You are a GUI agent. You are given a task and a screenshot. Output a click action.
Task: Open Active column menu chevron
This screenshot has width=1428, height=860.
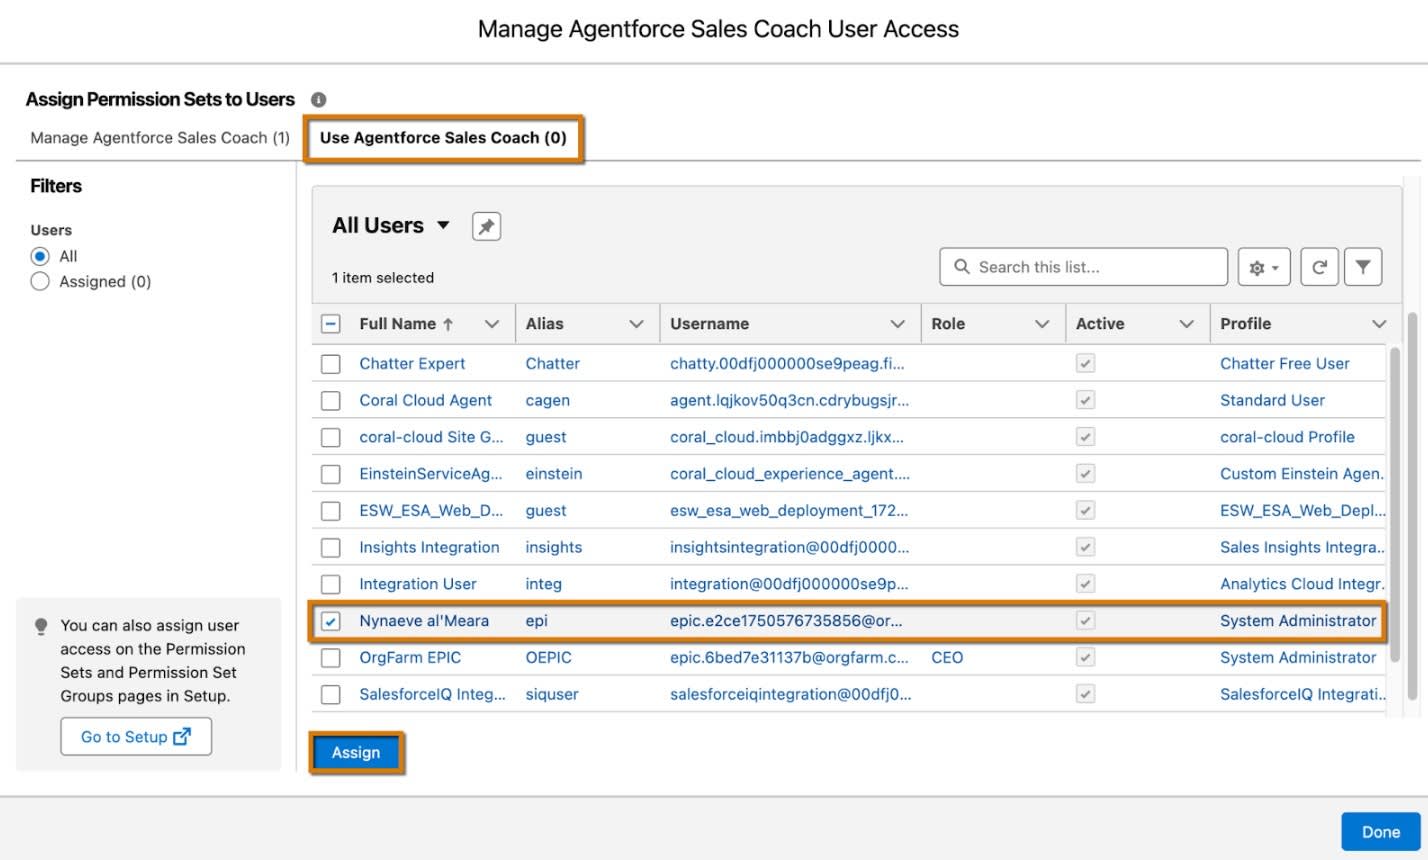[1187, 324]
